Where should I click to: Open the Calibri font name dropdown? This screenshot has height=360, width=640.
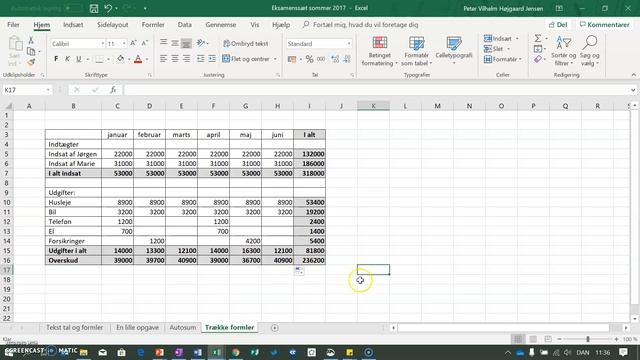click(102, 43)
